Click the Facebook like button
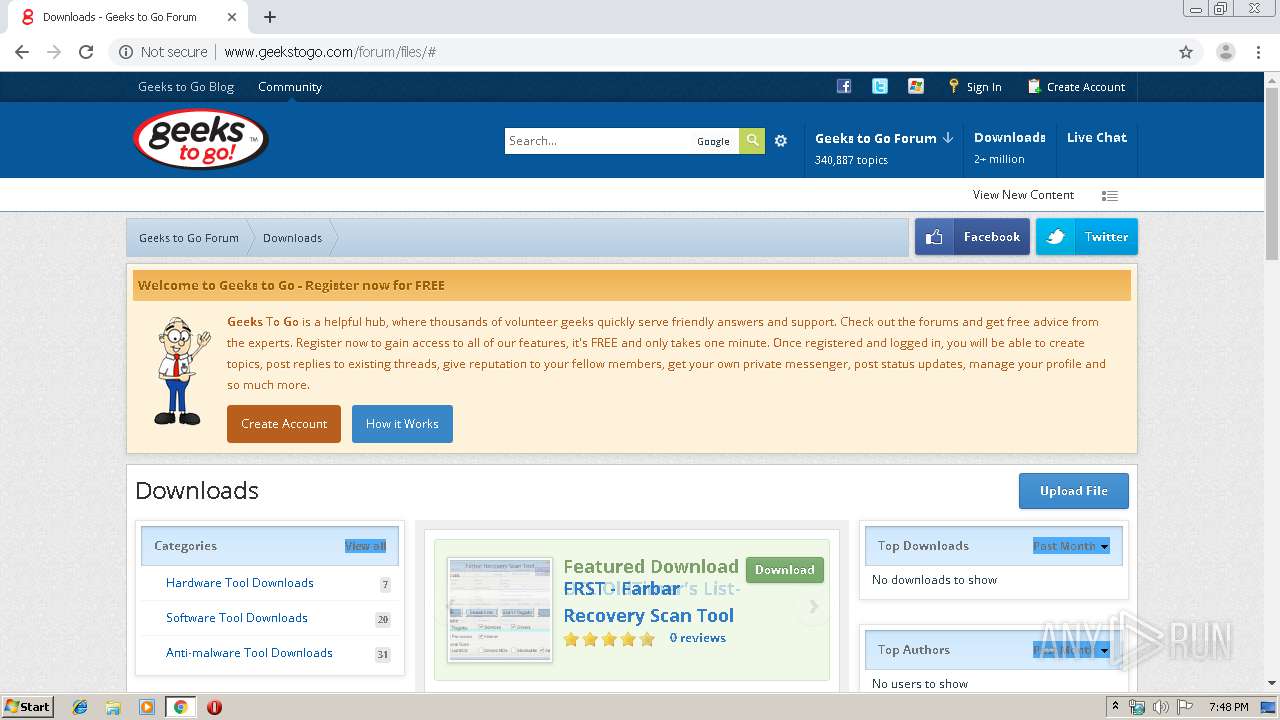This screenshot has width=1280, height=720. click(x=972, y=237)
